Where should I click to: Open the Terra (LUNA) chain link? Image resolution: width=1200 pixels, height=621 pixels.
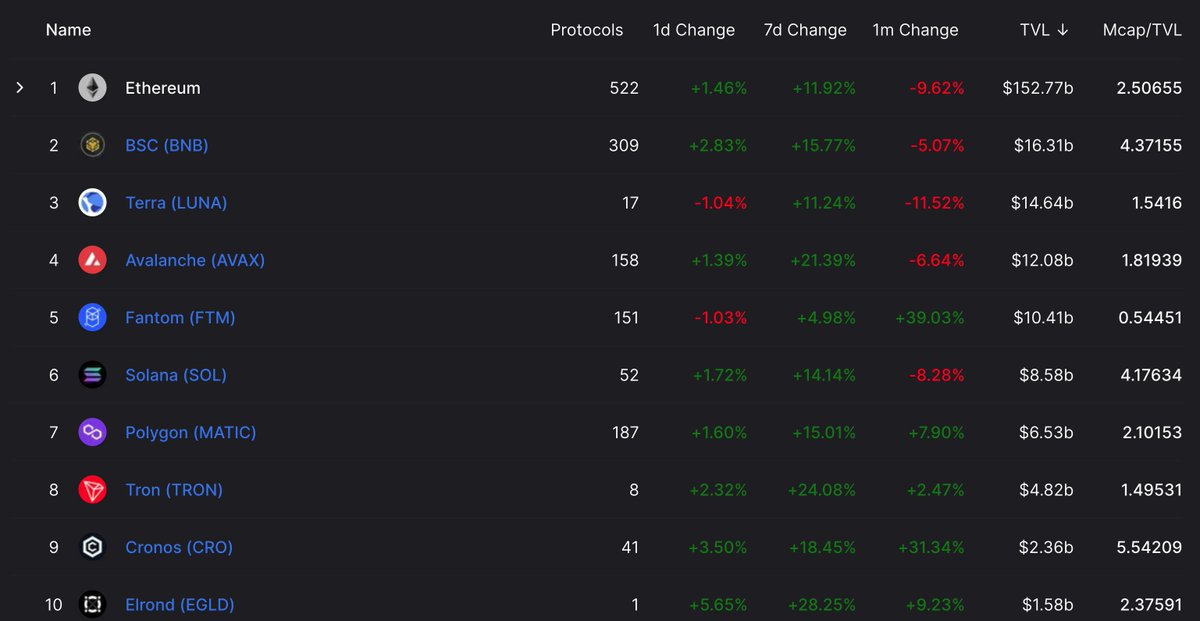[x=176, y=203]
